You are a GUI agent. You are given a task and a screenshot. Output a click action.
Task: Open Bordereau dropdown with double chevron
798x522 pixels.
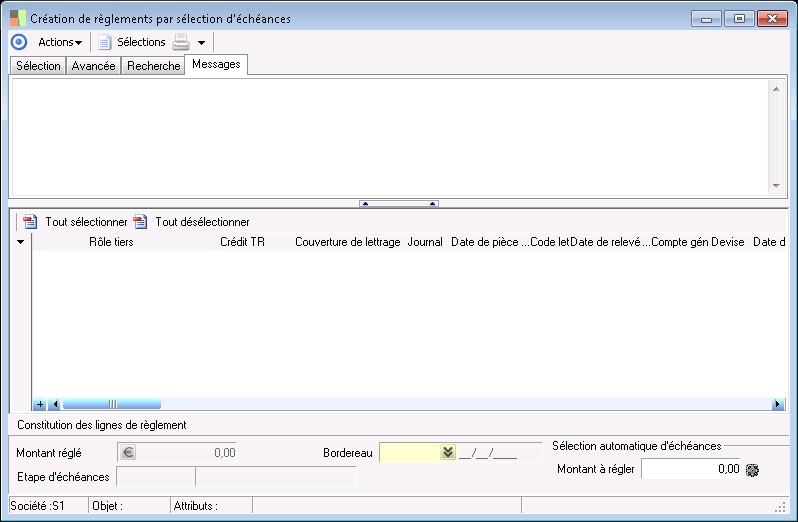coord(448,452)
